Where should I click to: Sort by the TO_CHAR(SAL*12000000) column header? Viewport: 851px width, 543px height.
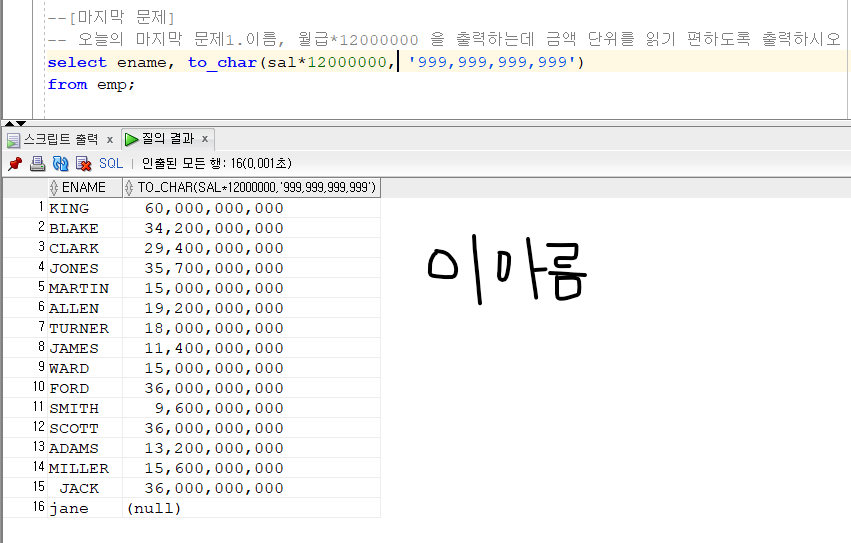[251, 187]
